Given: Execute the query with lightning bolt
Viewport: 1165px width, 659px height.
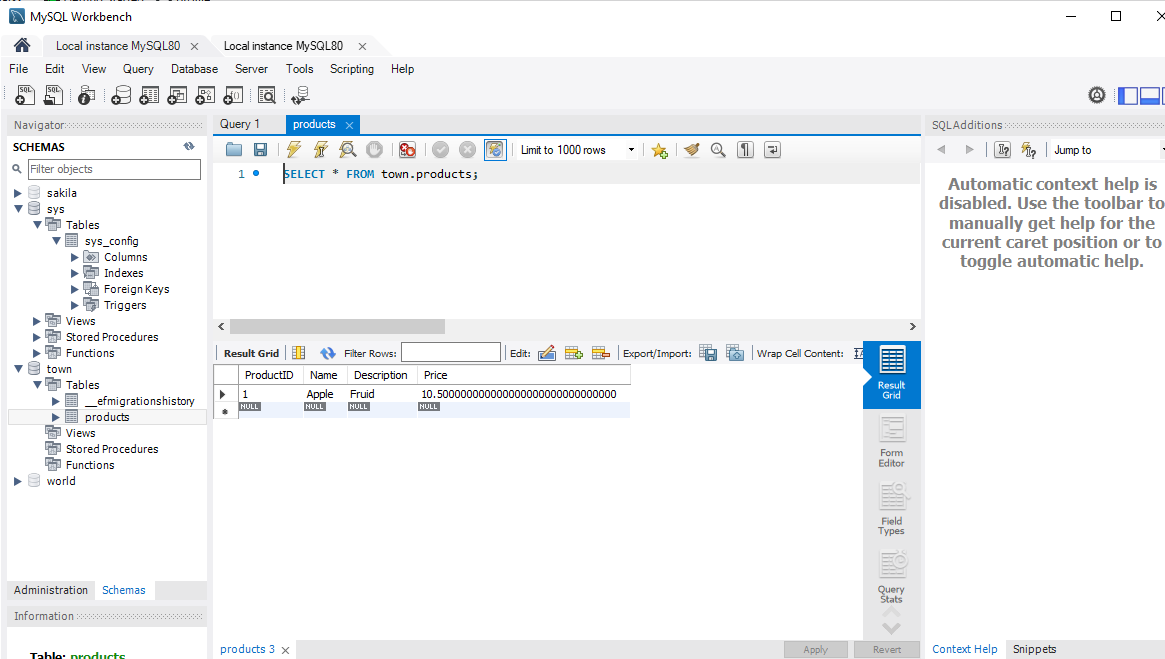Looking at the screenshot, I should (294, 149).
